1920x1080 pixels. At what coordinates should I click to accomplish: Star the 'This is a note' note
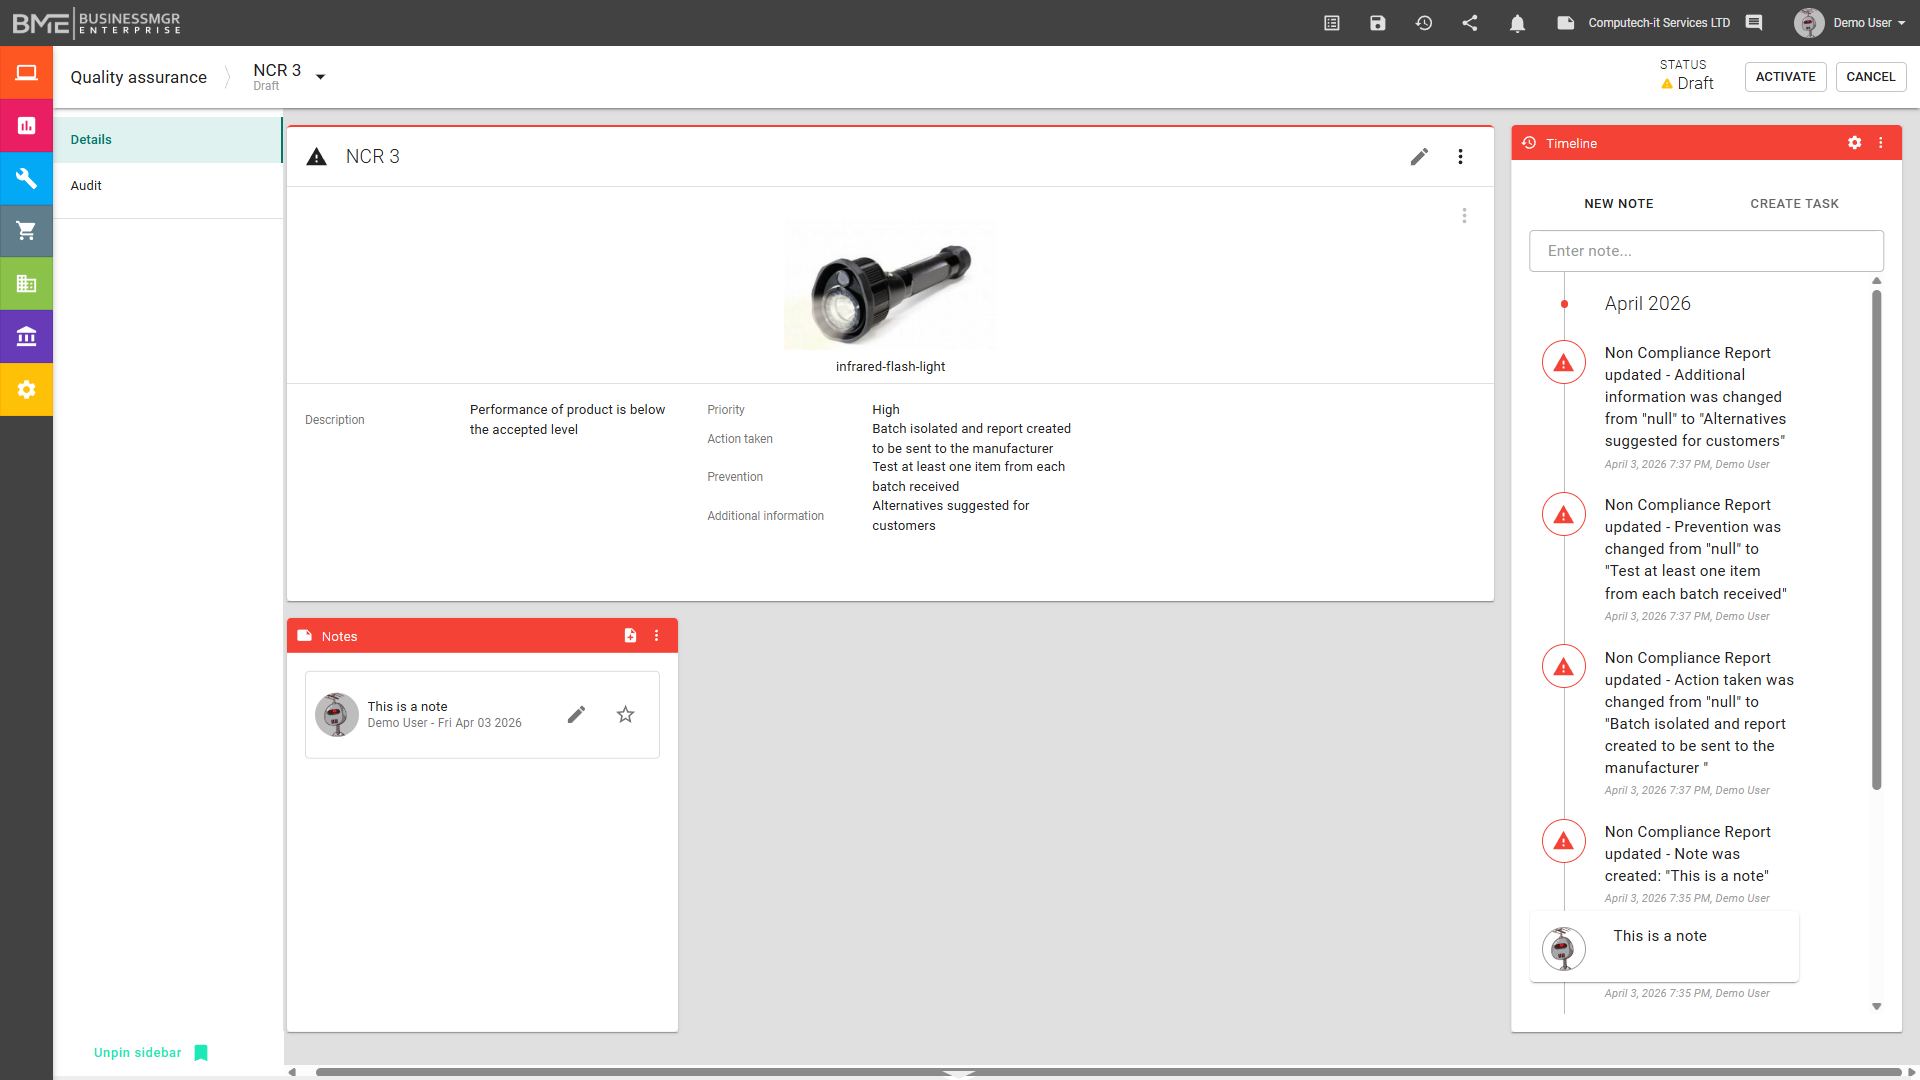coord(625,714)
